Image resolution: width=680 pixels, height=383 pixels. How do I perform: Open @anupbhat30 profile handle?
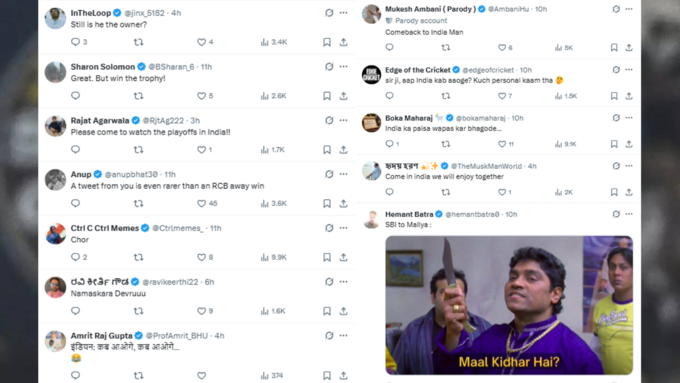(x=131, y=174)
